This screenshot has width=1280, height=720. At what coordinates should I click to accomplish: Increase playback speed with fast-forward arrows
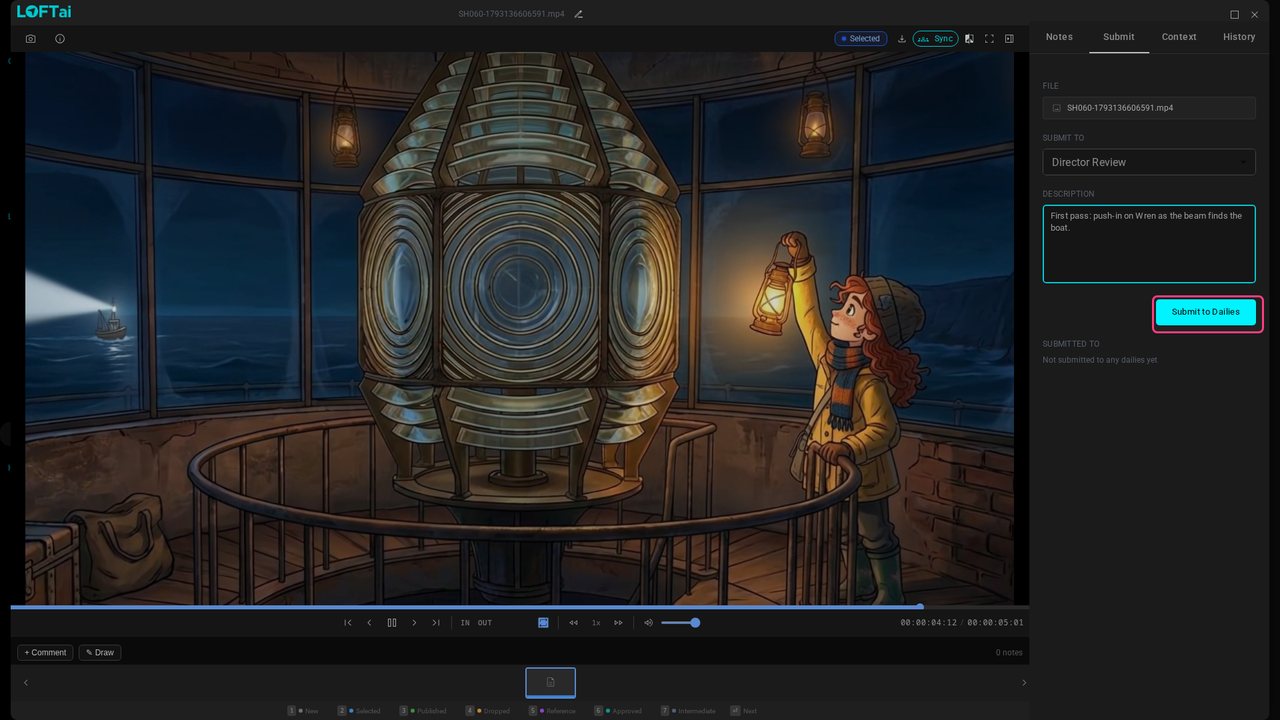[618, 623]
